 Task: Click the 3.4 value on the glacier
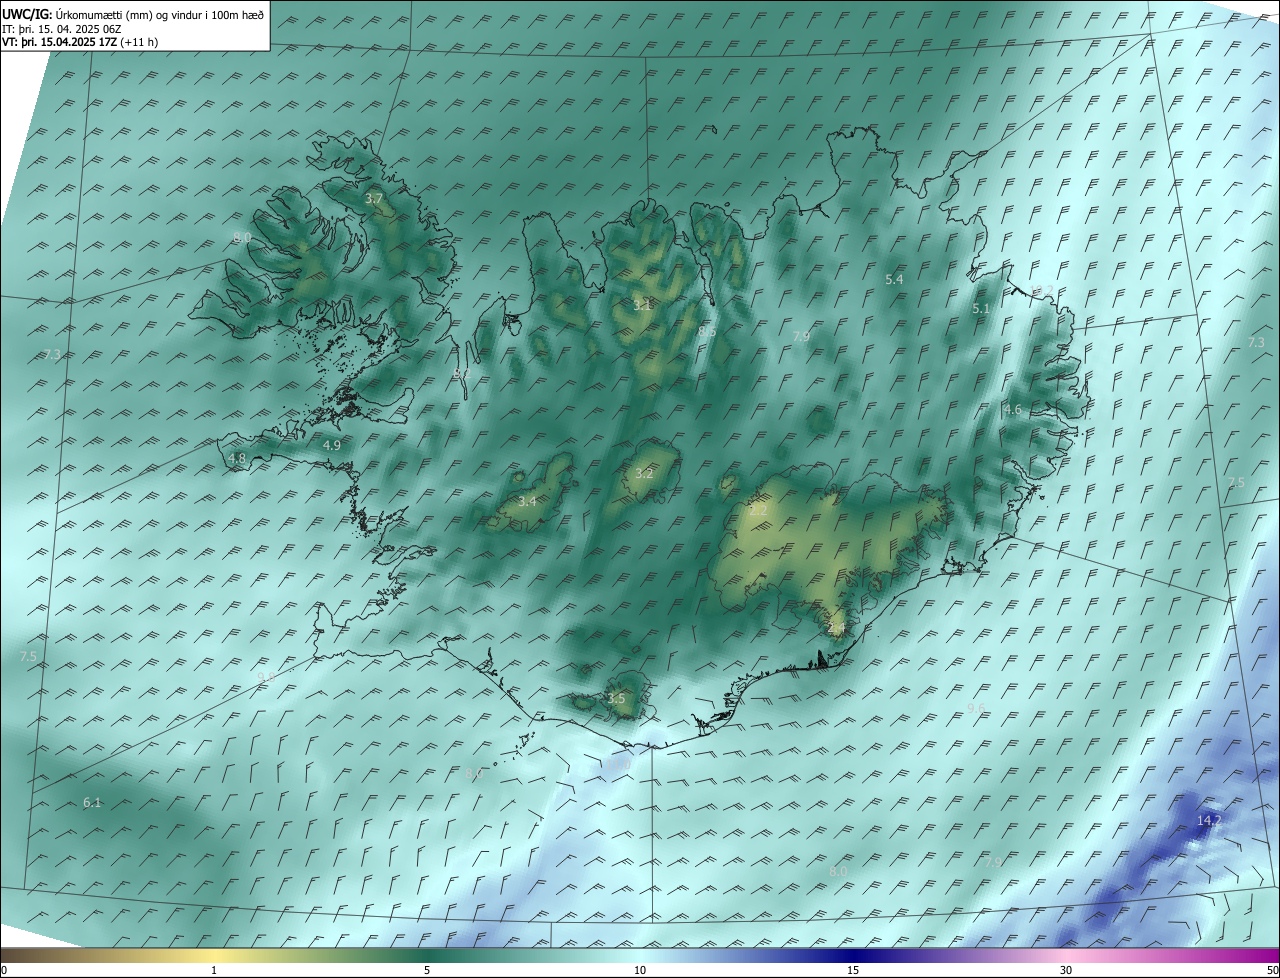(527, 501)
